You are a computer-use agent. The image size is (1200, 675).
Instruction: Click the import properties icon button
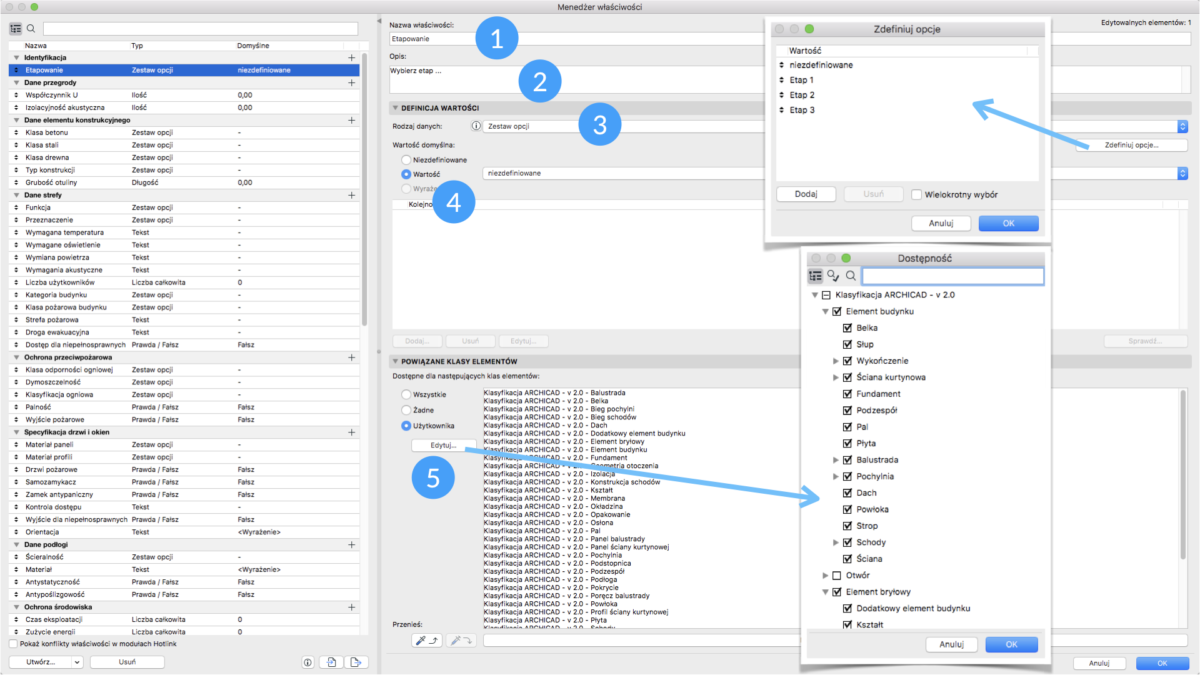pos(331,662)
